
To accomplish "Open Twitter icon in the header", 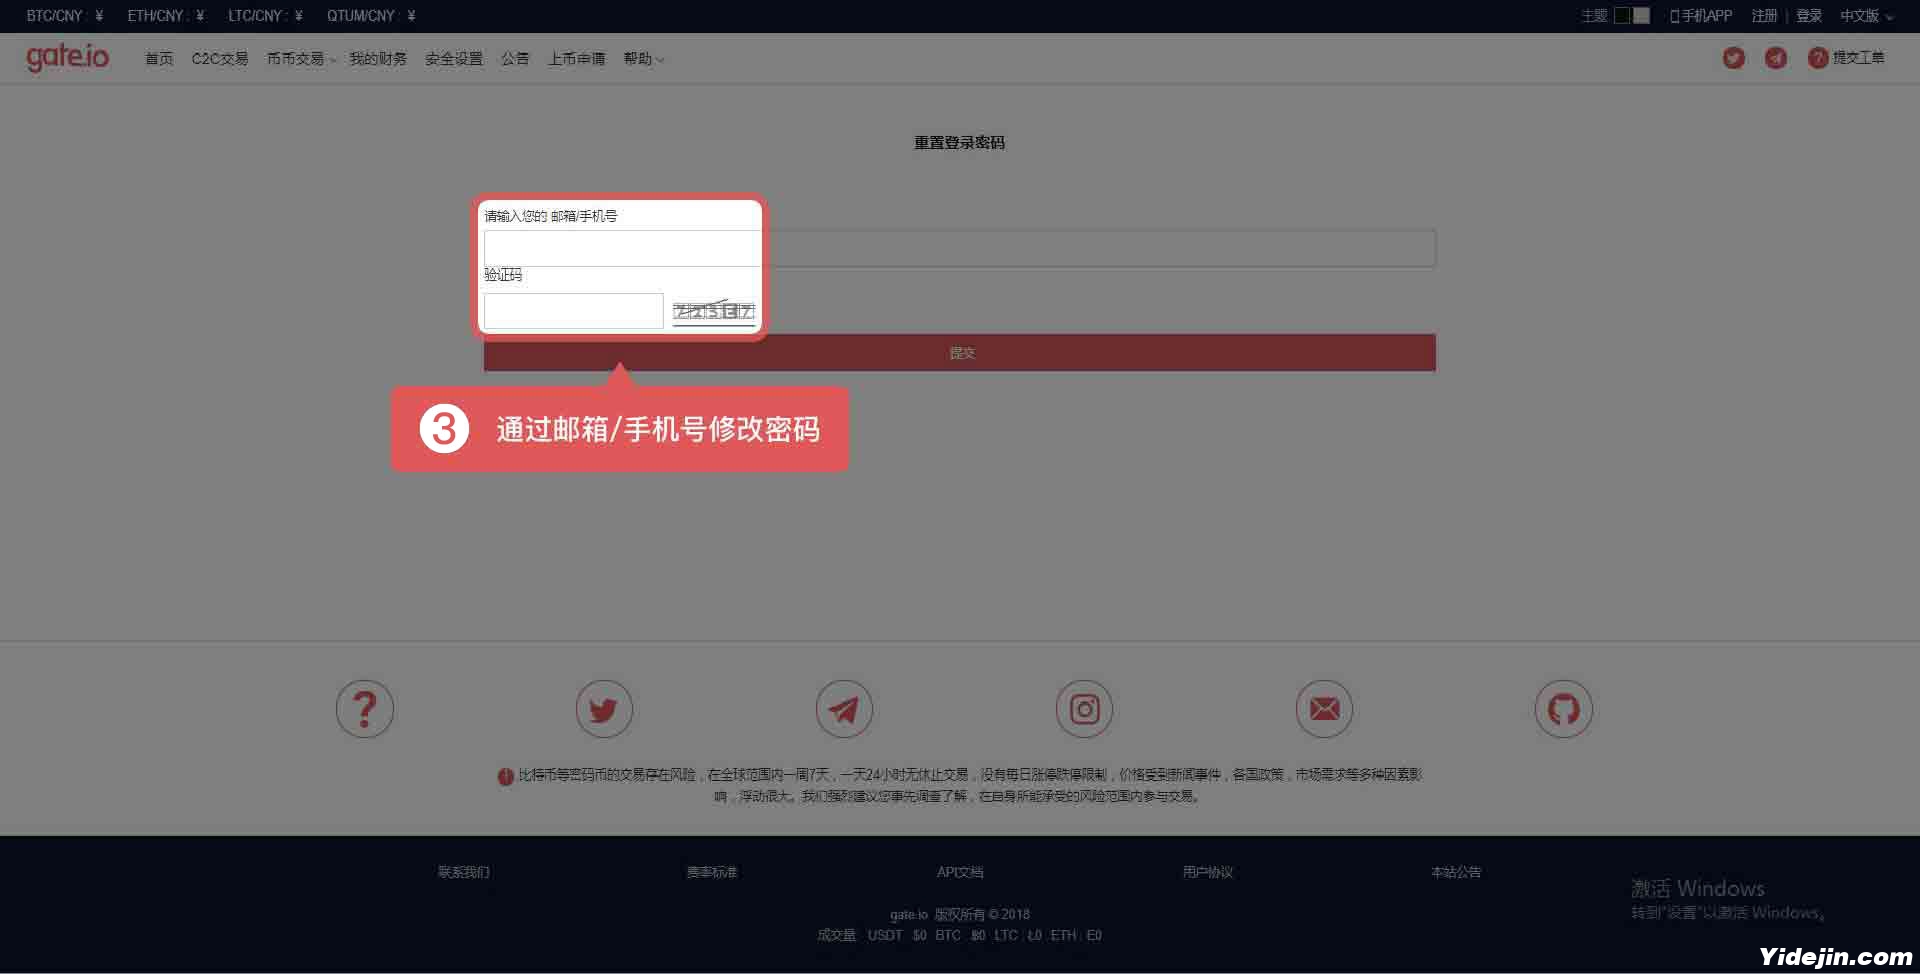I will [1733, 58].
